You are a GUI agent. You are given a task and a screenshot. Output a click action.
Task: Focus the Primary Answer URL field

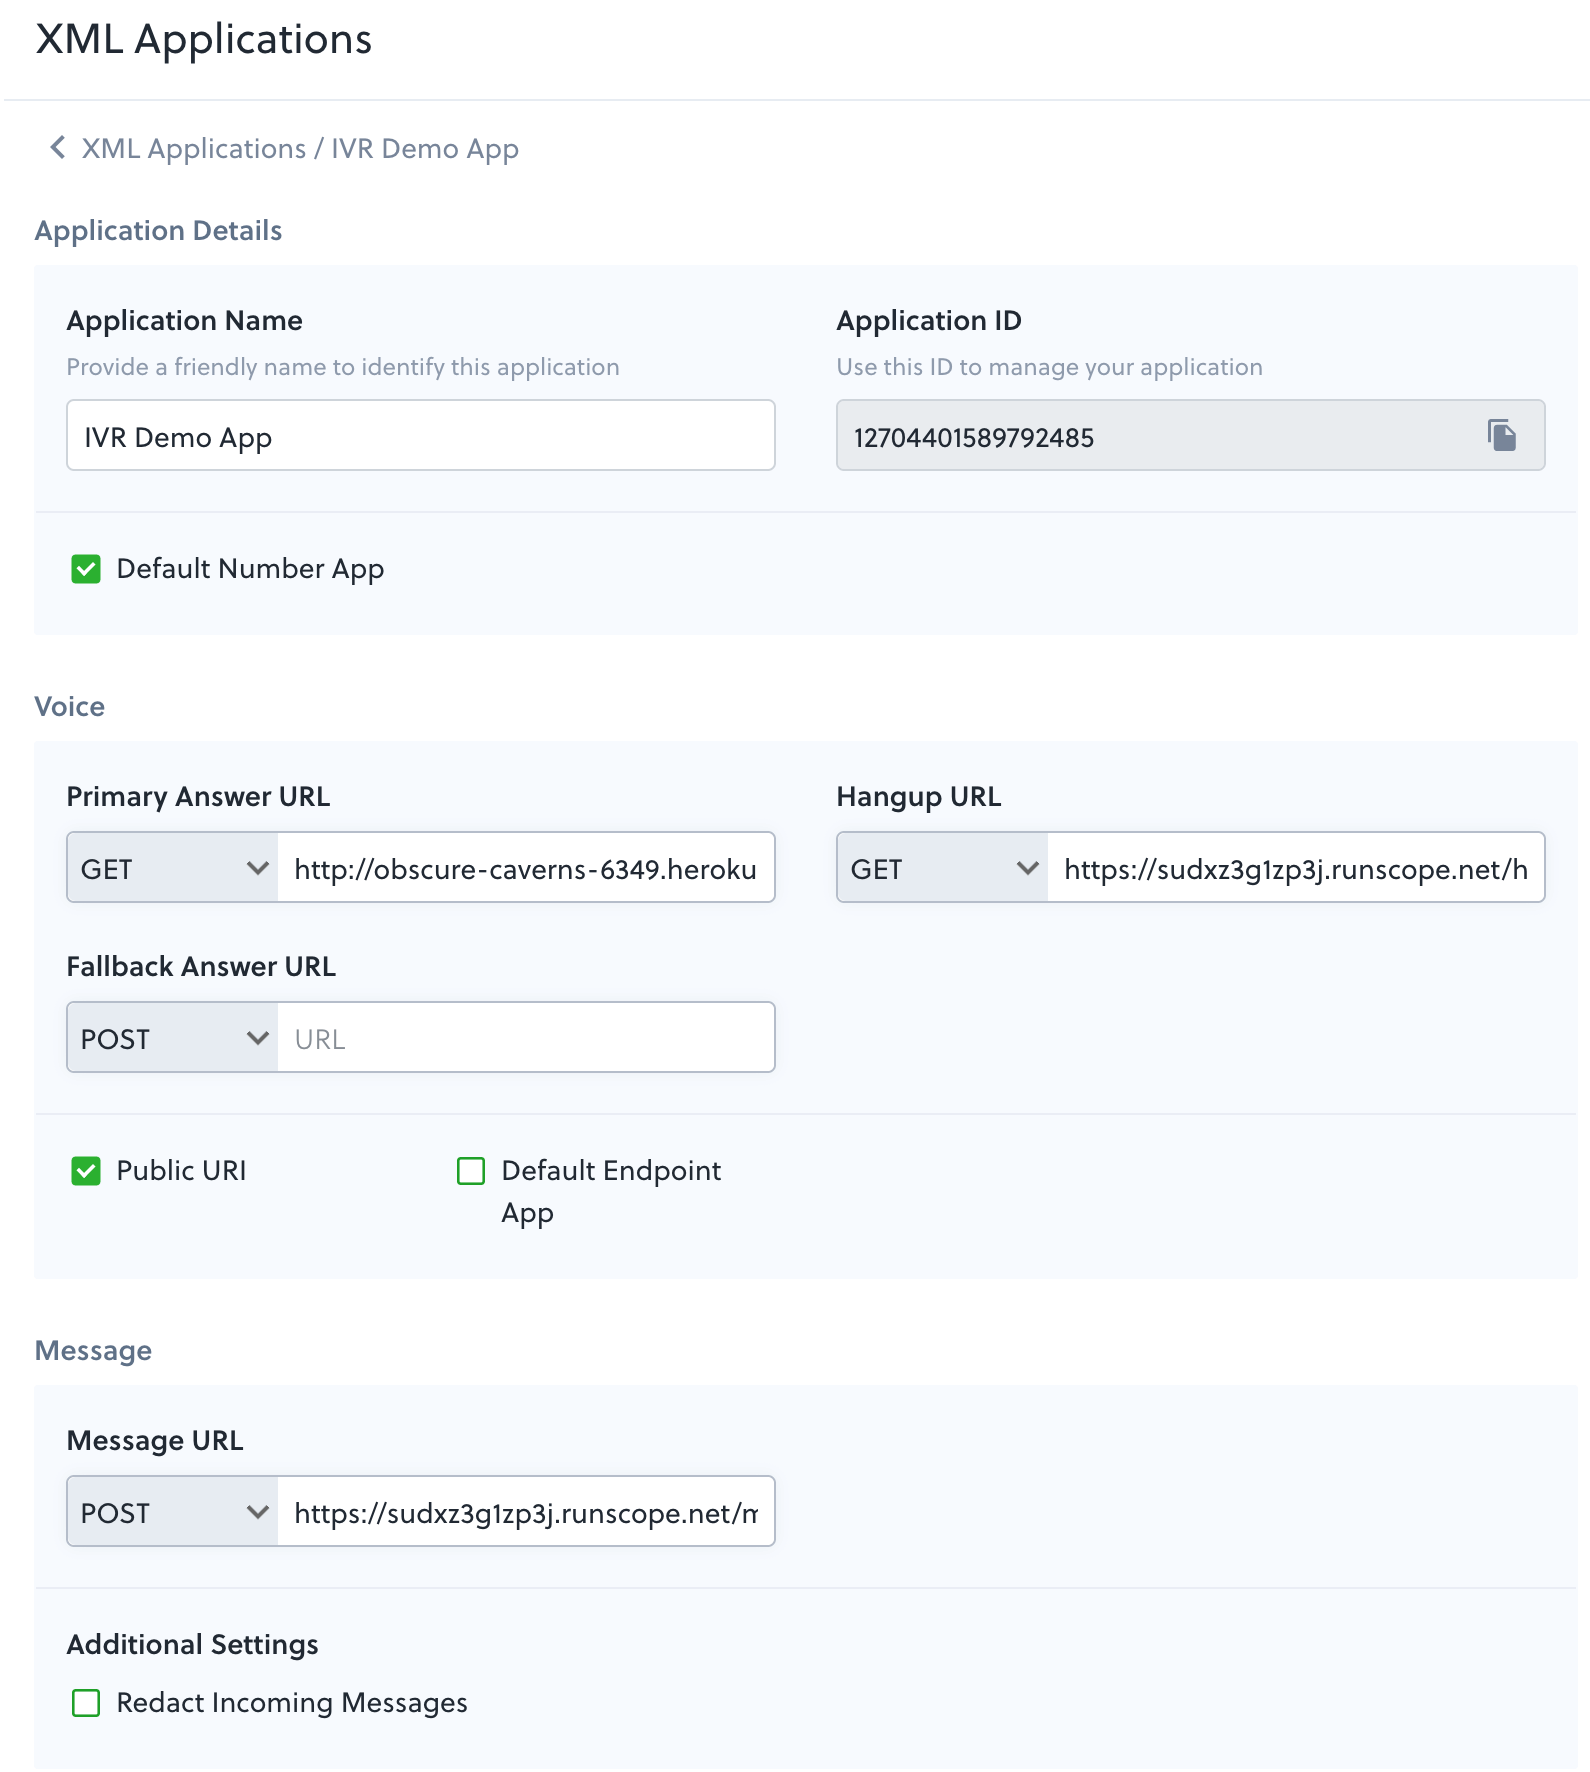click(525, 868)
